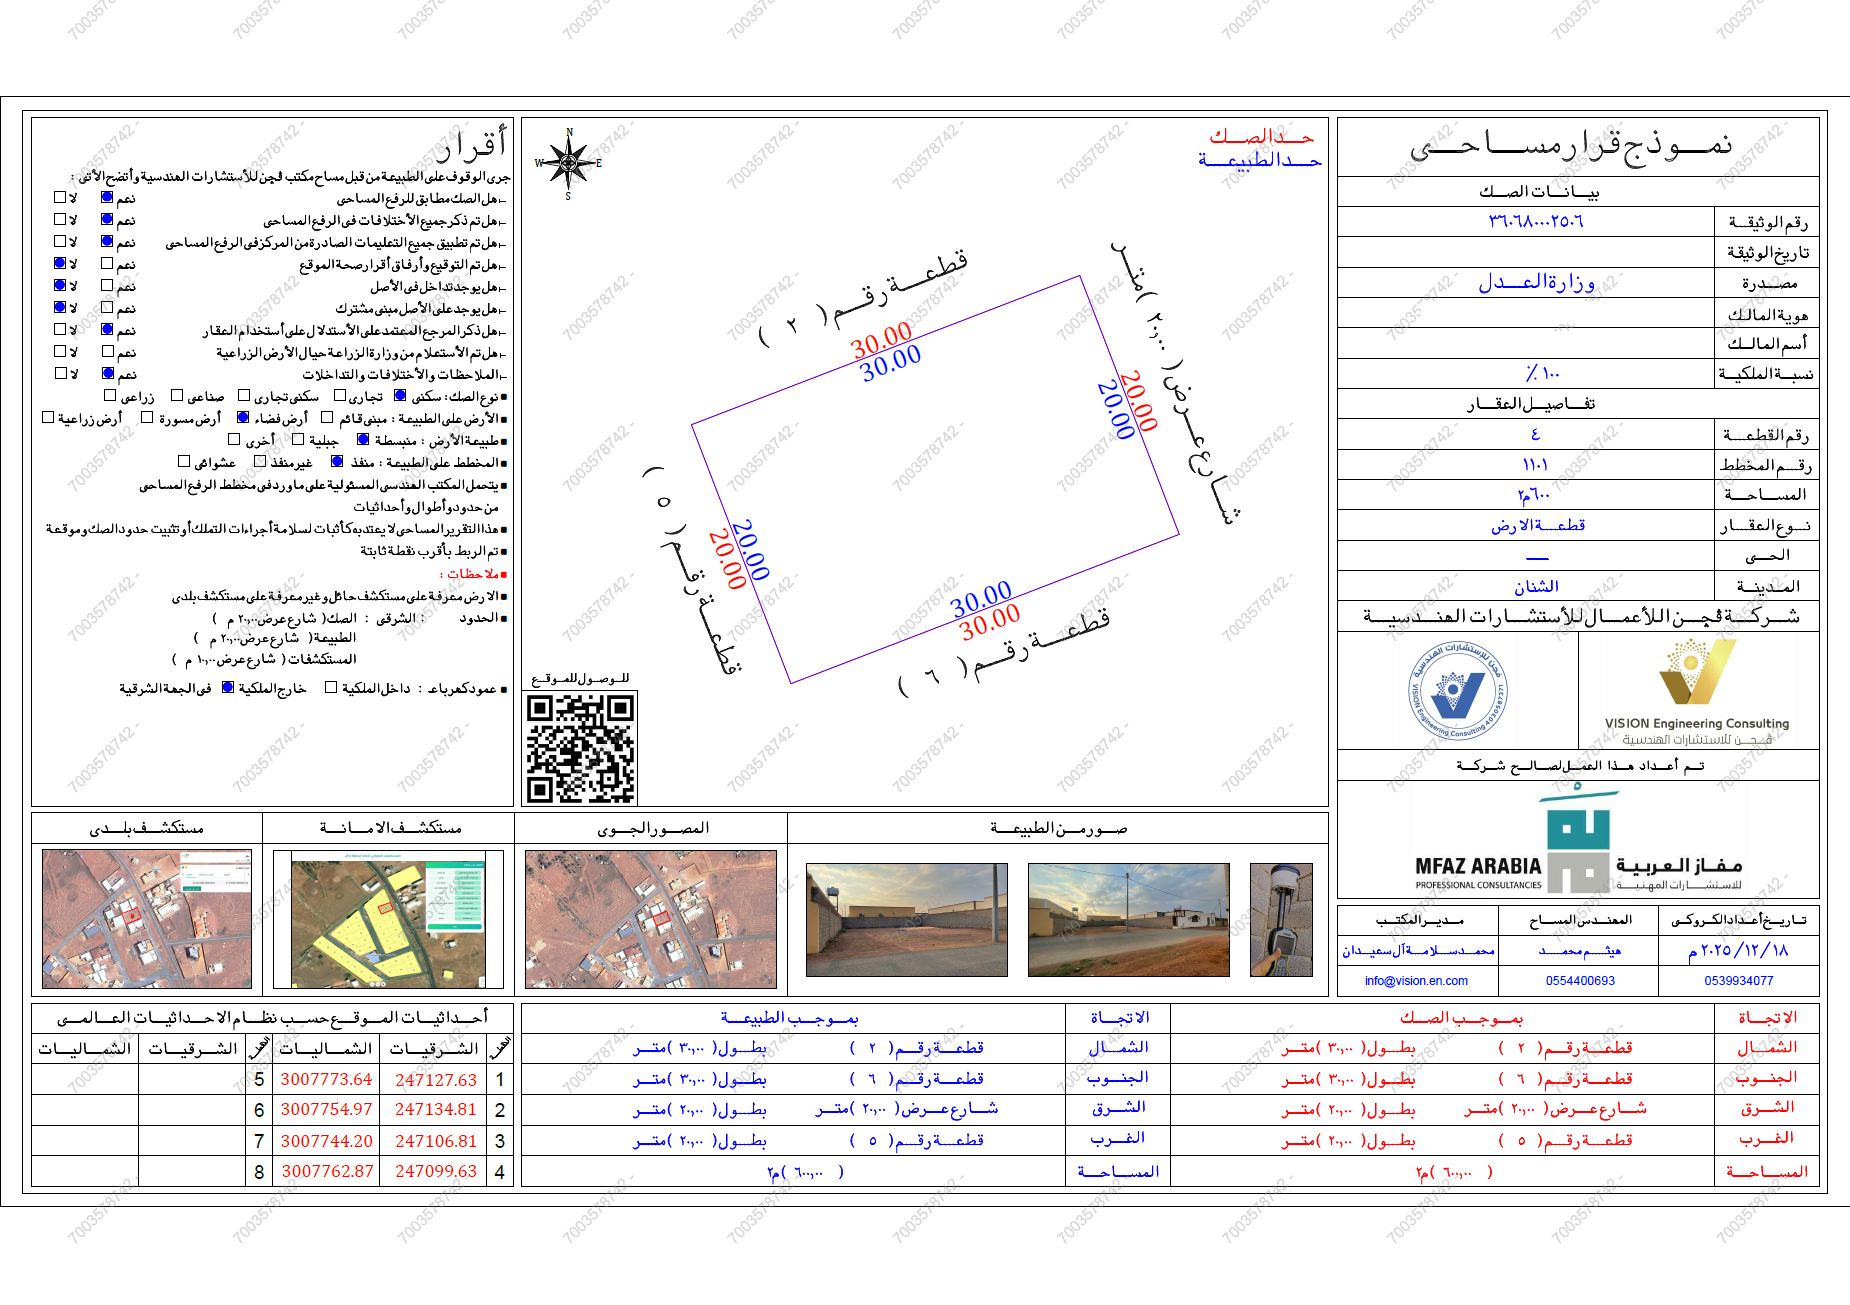The height and width of the screenshot is (1305, 1850).
Task: Click easting coordinate 247127.63
Action: 436,1080
